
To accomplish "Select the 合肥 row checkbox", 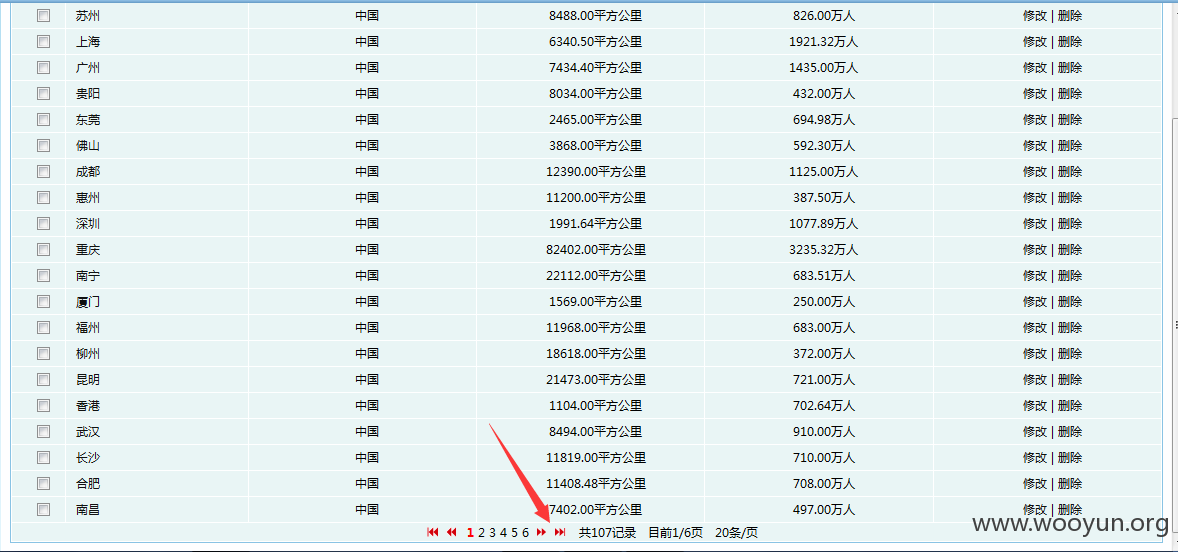I will (x=44, y=484).
